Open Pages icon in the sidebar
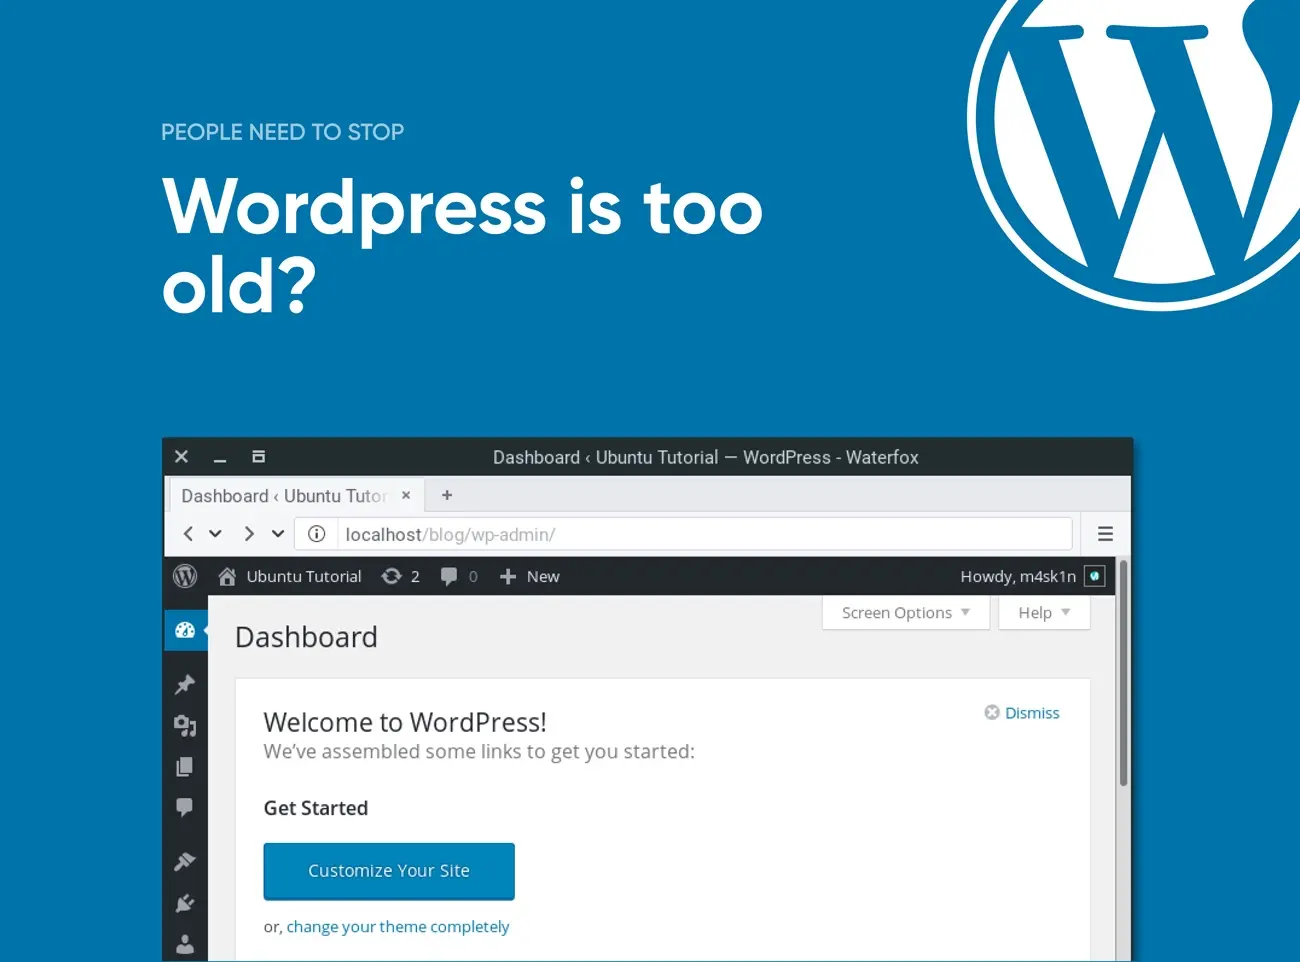 [x=185, y=767]
